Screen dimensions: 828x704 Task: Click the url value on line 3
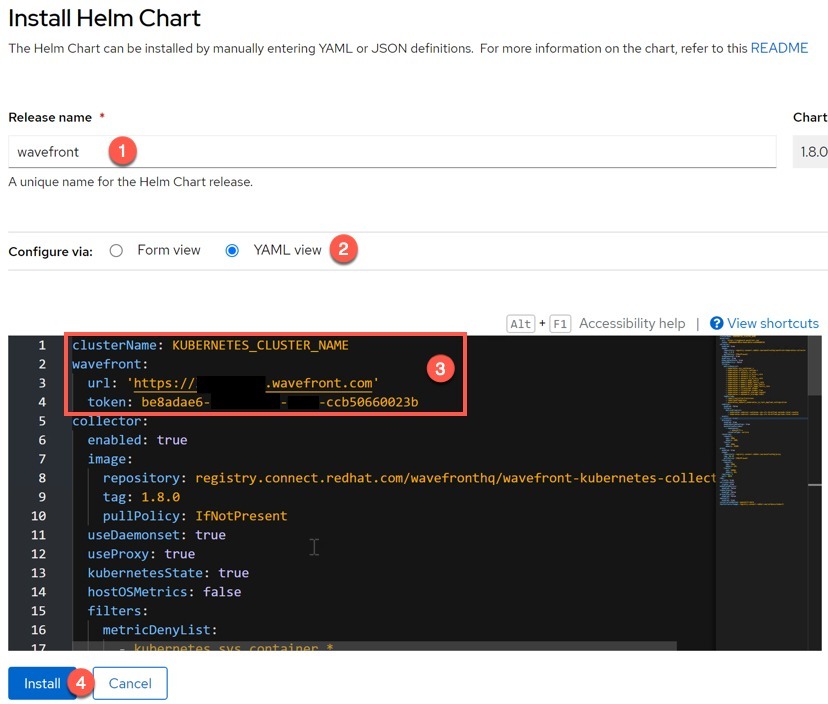tap(253, 383)
